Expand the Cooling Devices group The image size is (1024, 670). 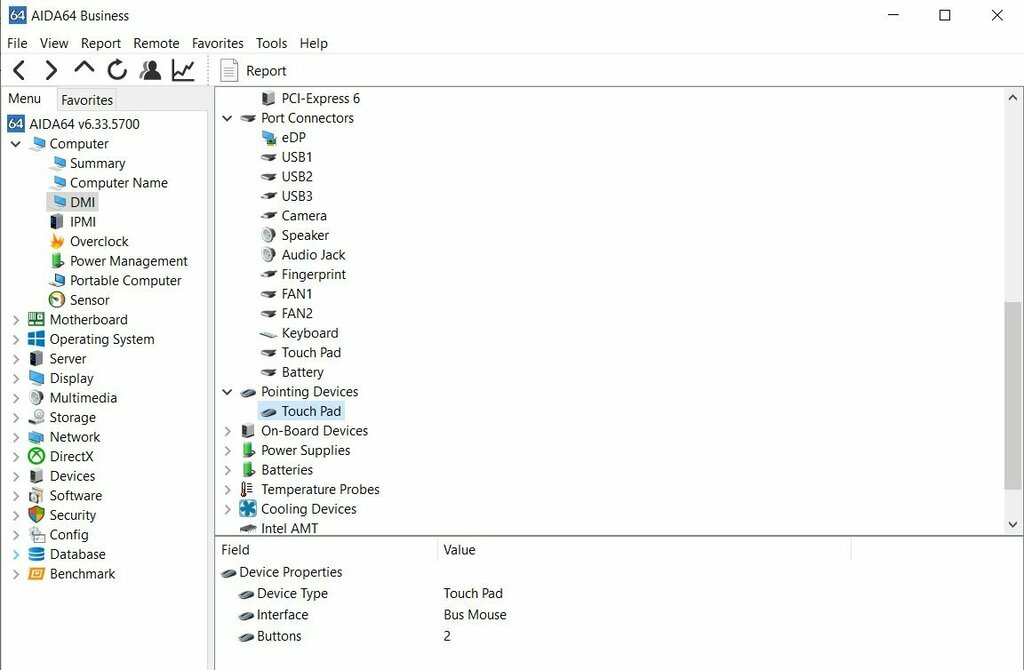(x=227, y=509)
